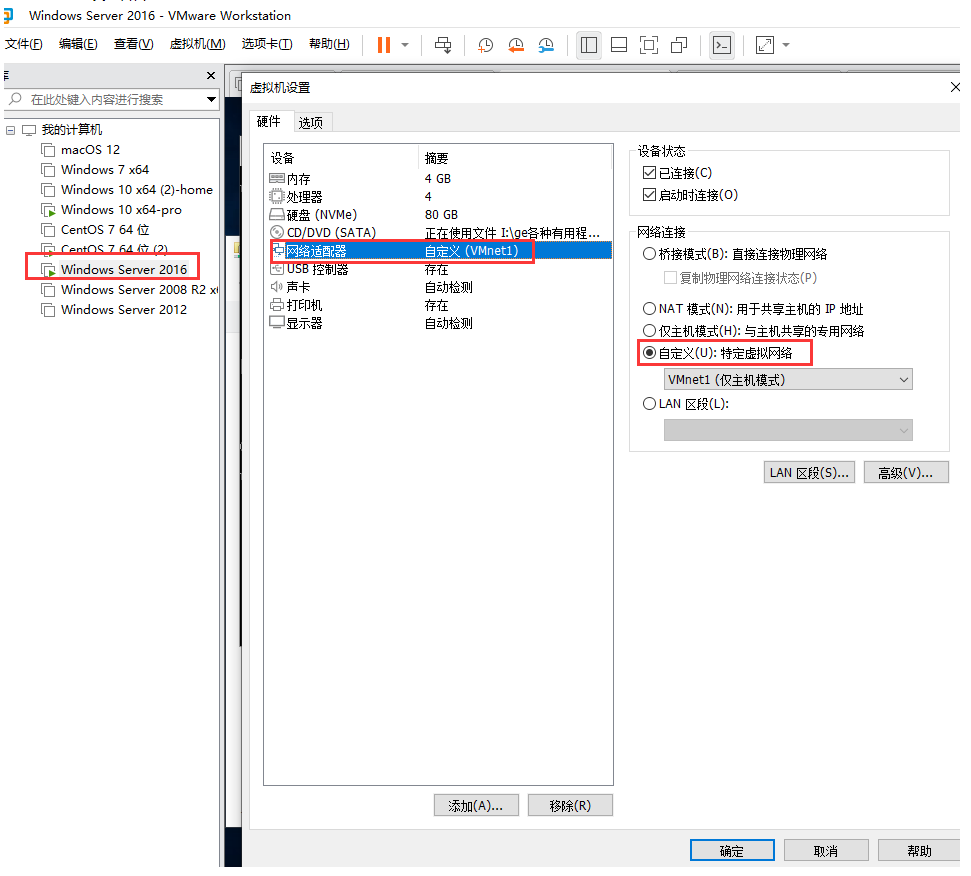This screenshot has width=971, height=876.
Task: Select 仅主机模式(H) radio button
Action: click(x=649, y=331)
